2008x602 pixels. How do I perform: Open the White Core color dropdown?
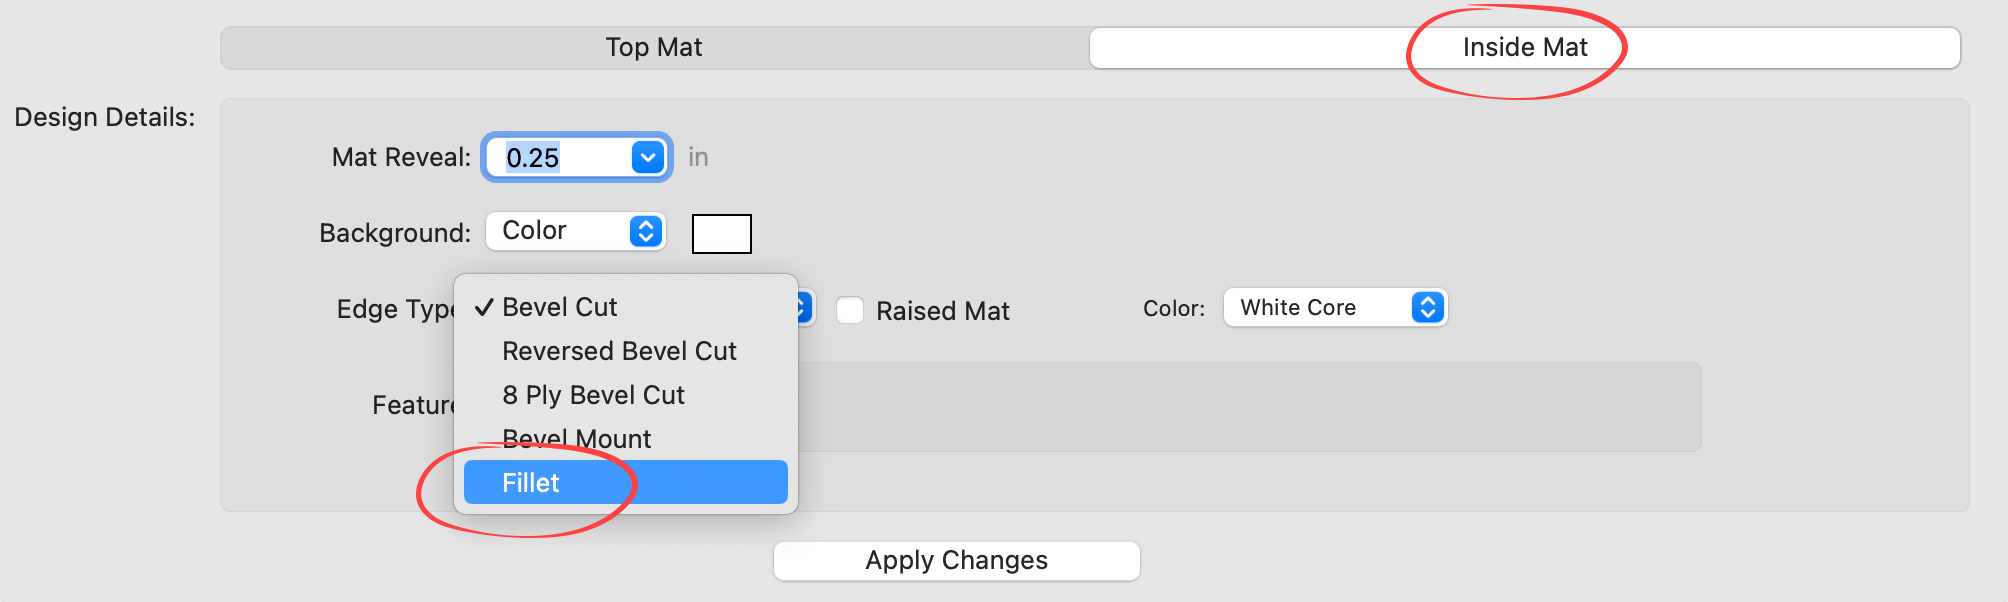coord(1335,308)
